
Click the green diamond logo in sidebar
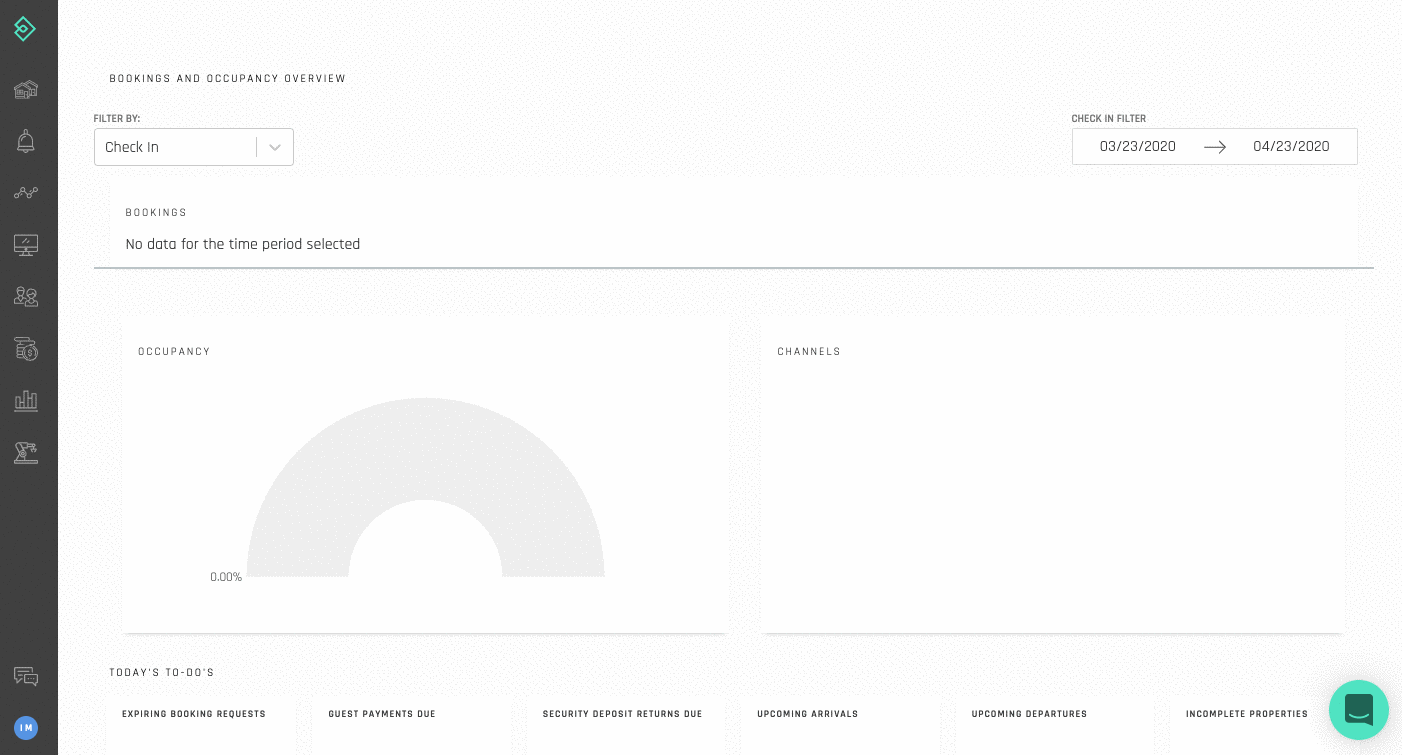point(25,29)
